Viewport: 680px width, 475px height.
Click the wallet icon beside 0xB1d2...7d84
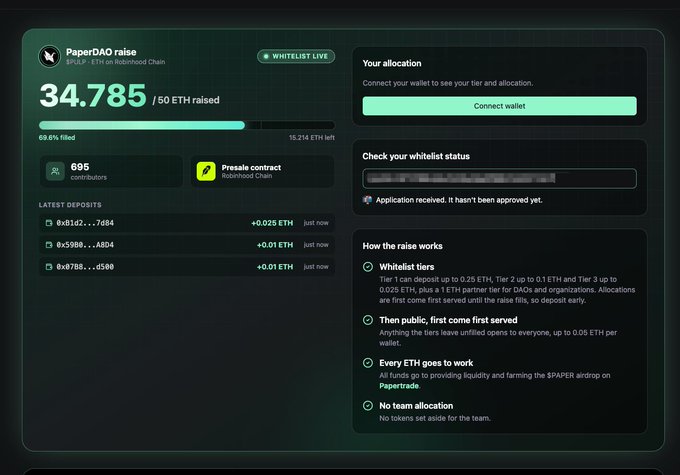pos(49,223)
